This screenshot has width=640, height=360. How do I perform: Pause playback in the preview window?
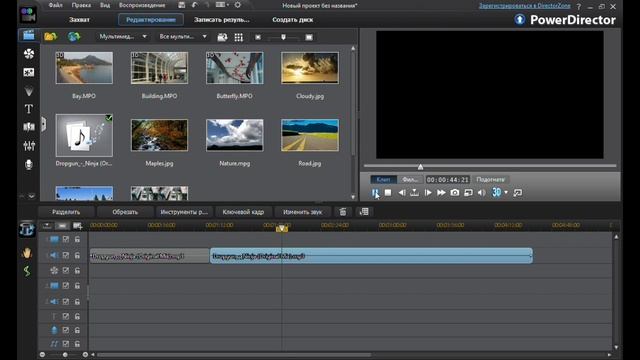(375, 193)
